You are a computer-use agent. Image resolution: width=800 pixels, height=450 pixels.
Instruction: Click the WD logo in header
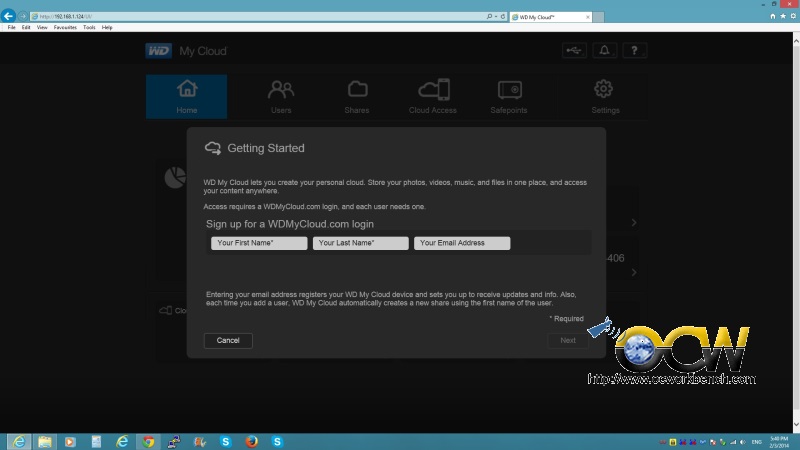[x=159, y=51]
